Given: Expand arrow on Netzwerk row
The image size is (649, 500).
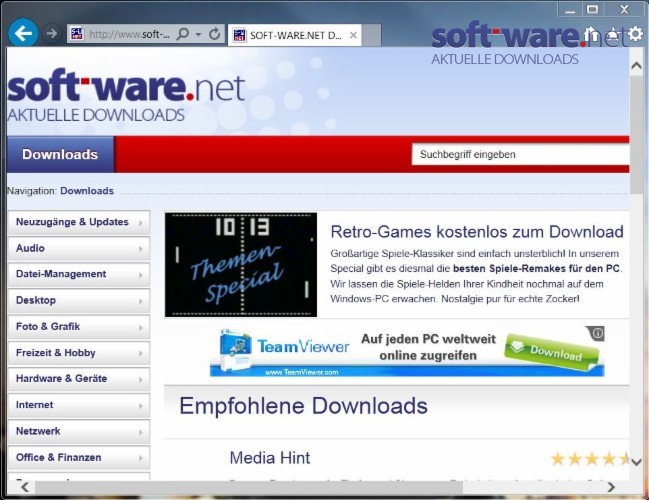Looking at the screenshot, I should coord(141,432).
